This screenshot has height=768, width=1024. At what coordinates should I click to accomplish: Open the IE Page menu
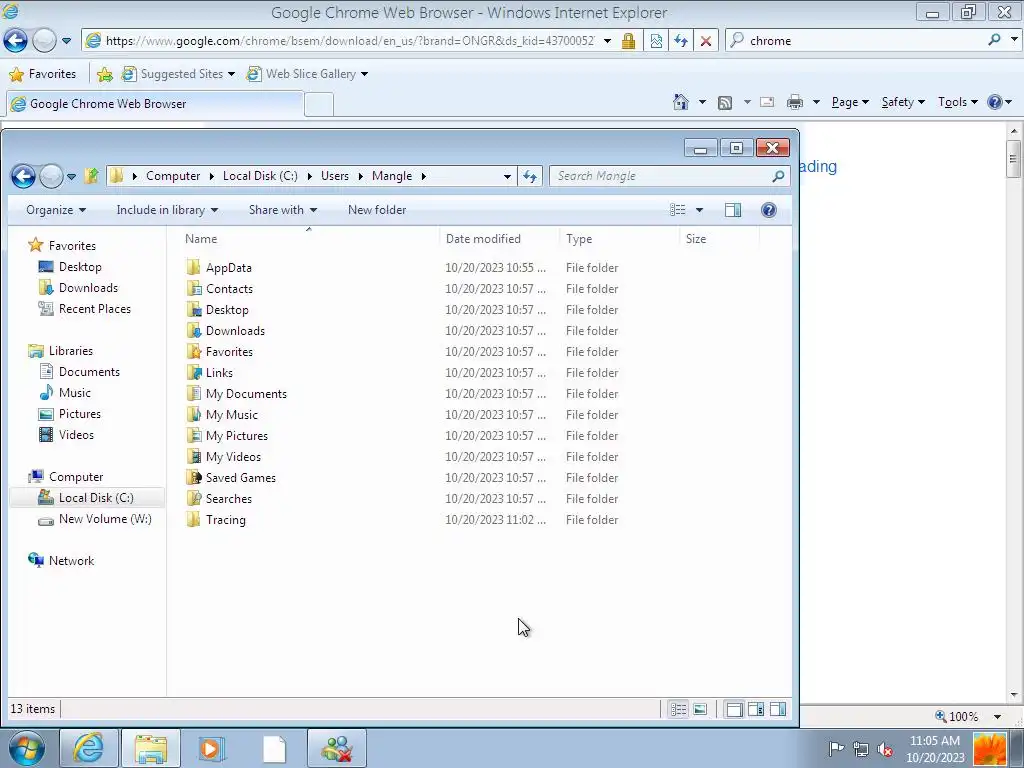(x=850, y=102)
